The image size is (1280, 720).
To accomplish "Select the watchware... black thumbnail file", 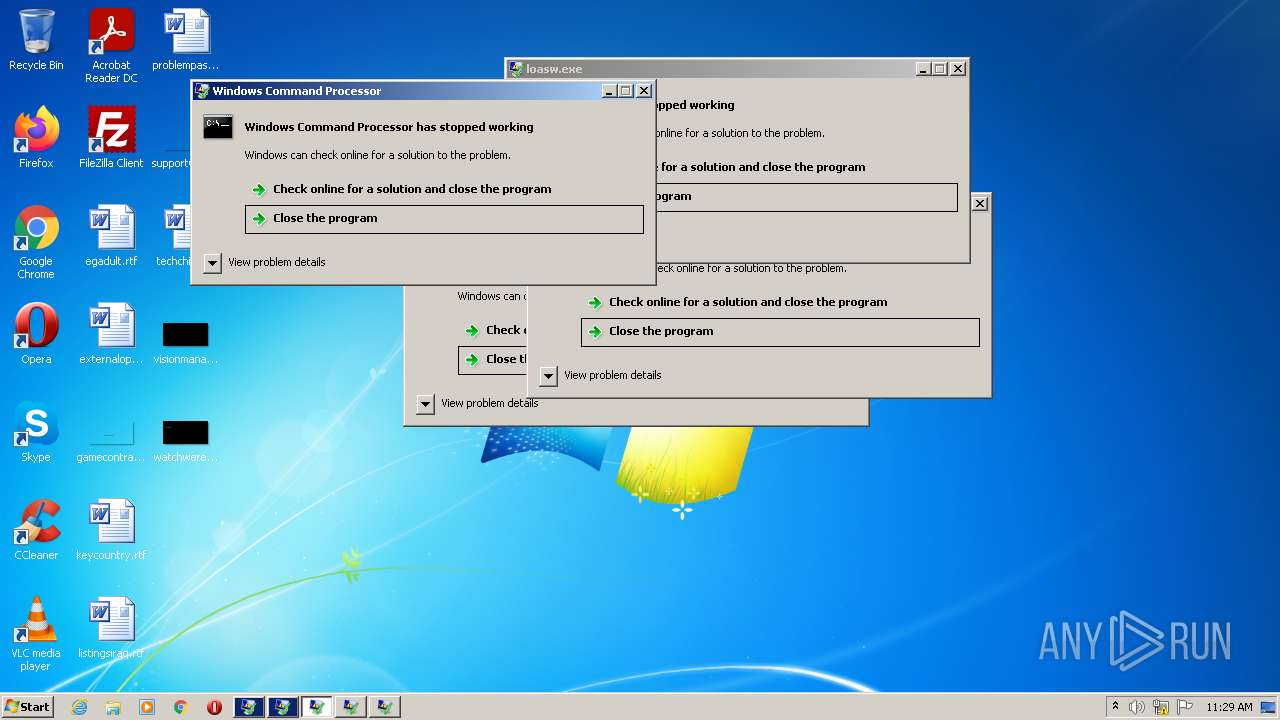I will (186, 440).
